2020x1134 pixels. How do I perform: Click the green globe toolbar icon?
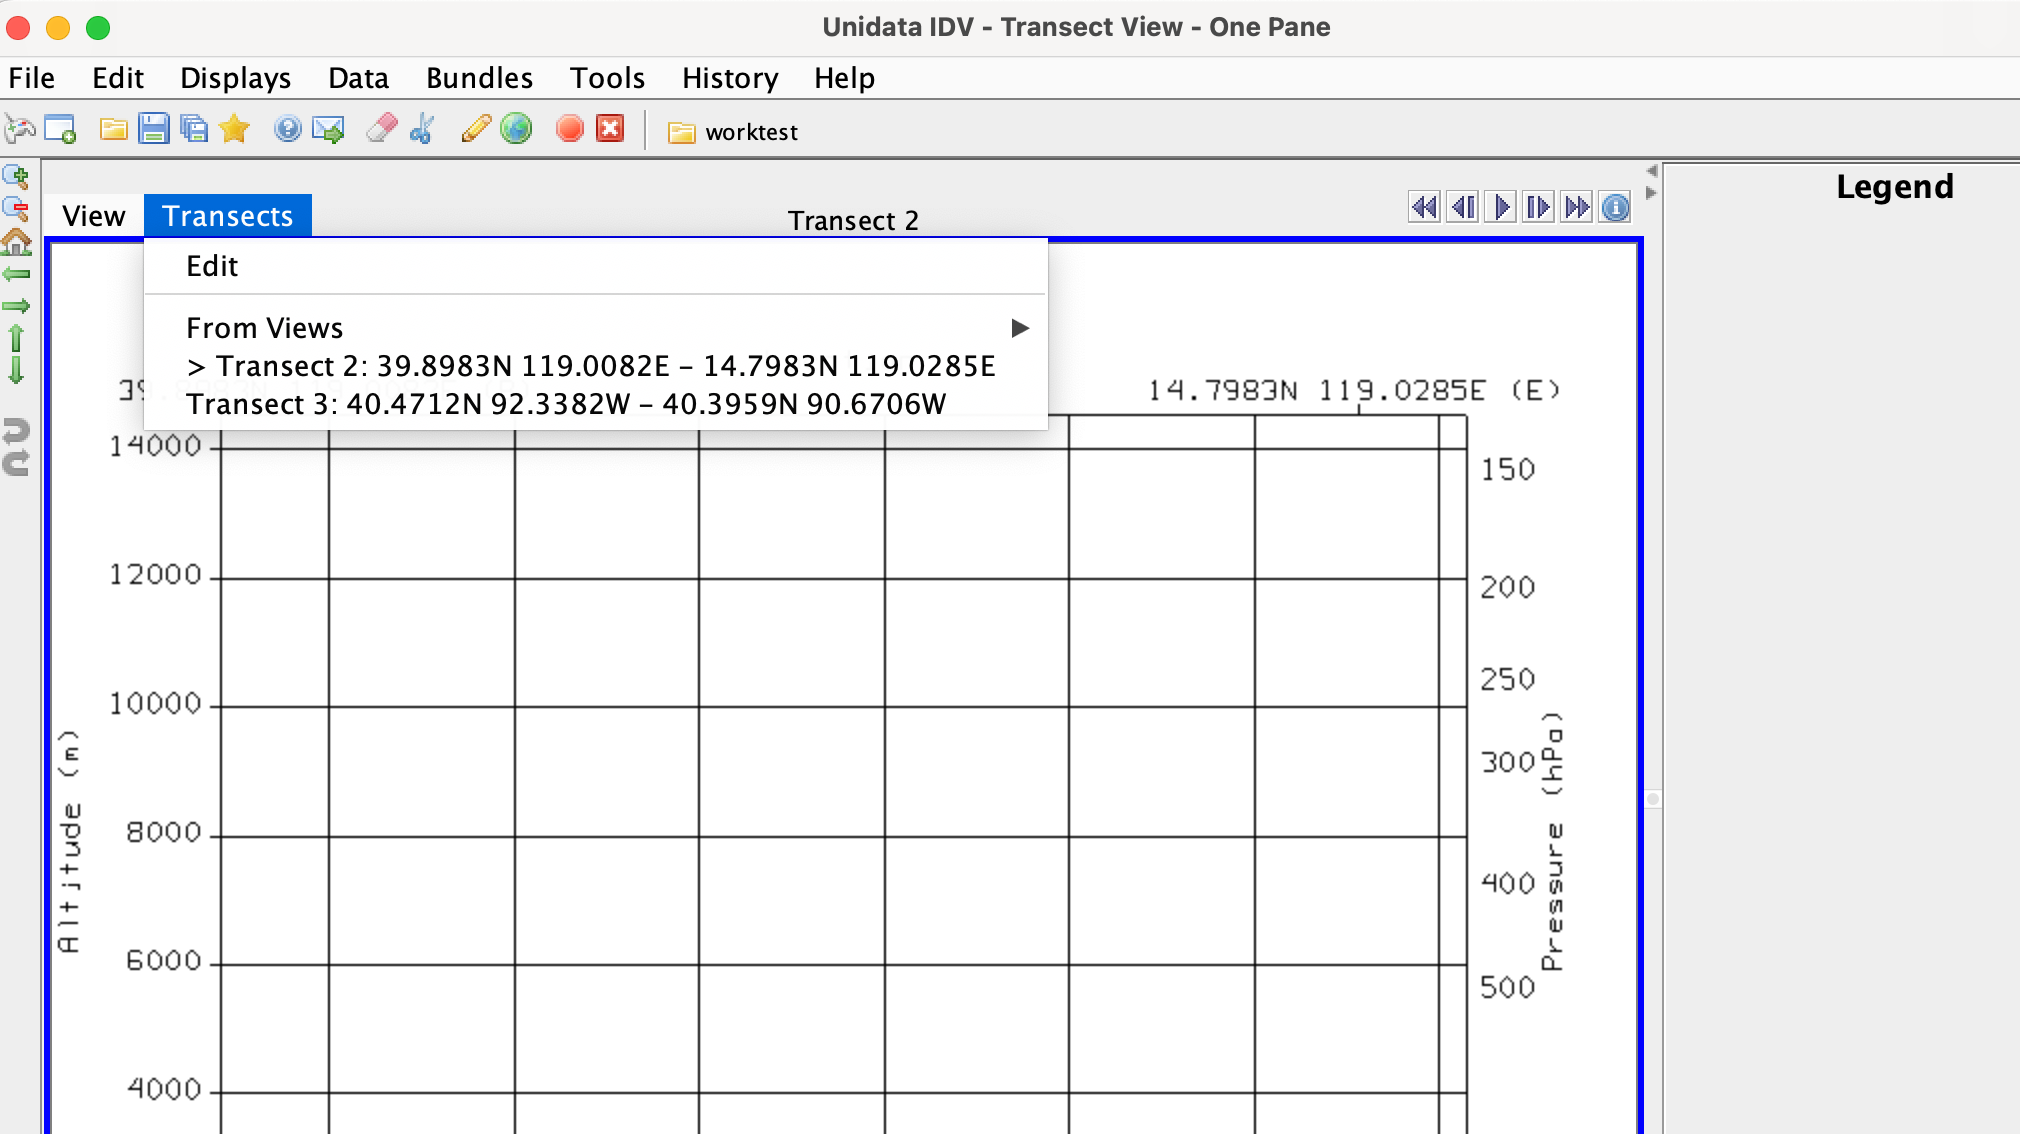[x=516, y=129]
